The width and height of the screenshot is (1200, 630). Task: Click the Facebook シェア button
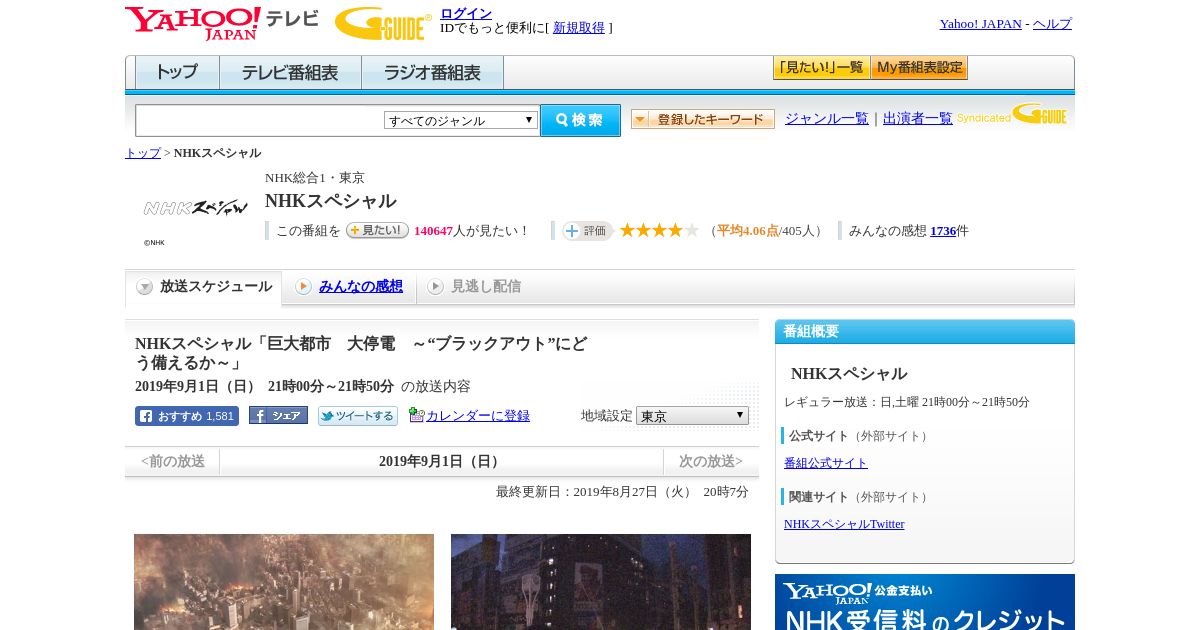[x=278, y=415]
